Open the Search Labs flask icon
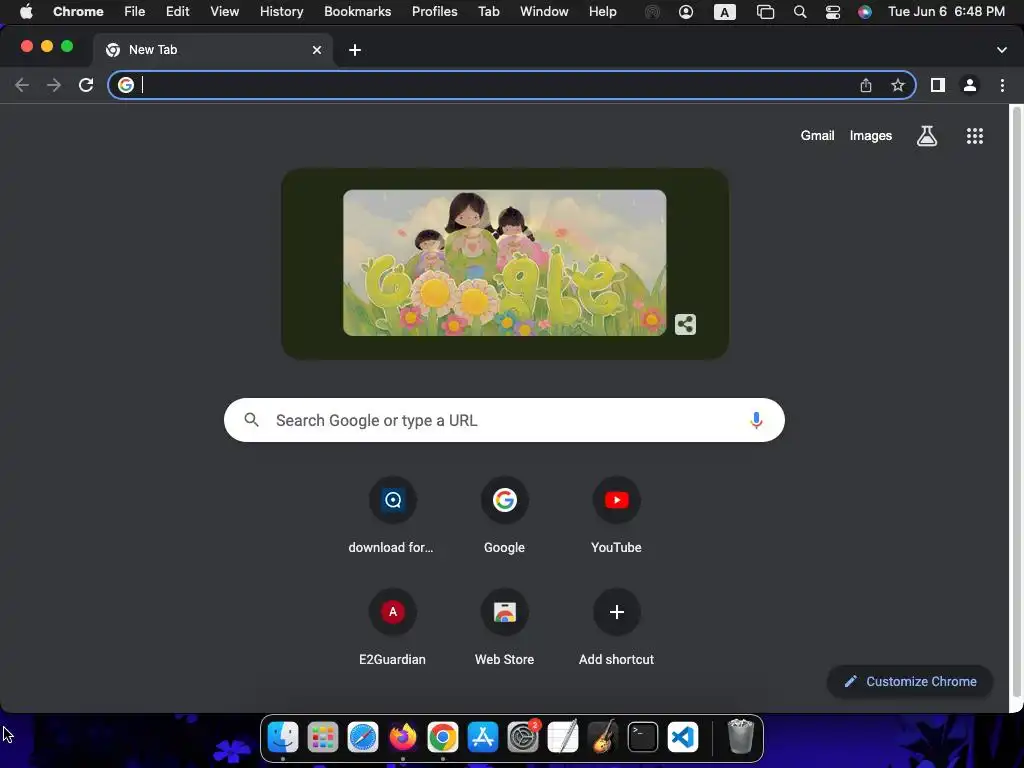 927,136
